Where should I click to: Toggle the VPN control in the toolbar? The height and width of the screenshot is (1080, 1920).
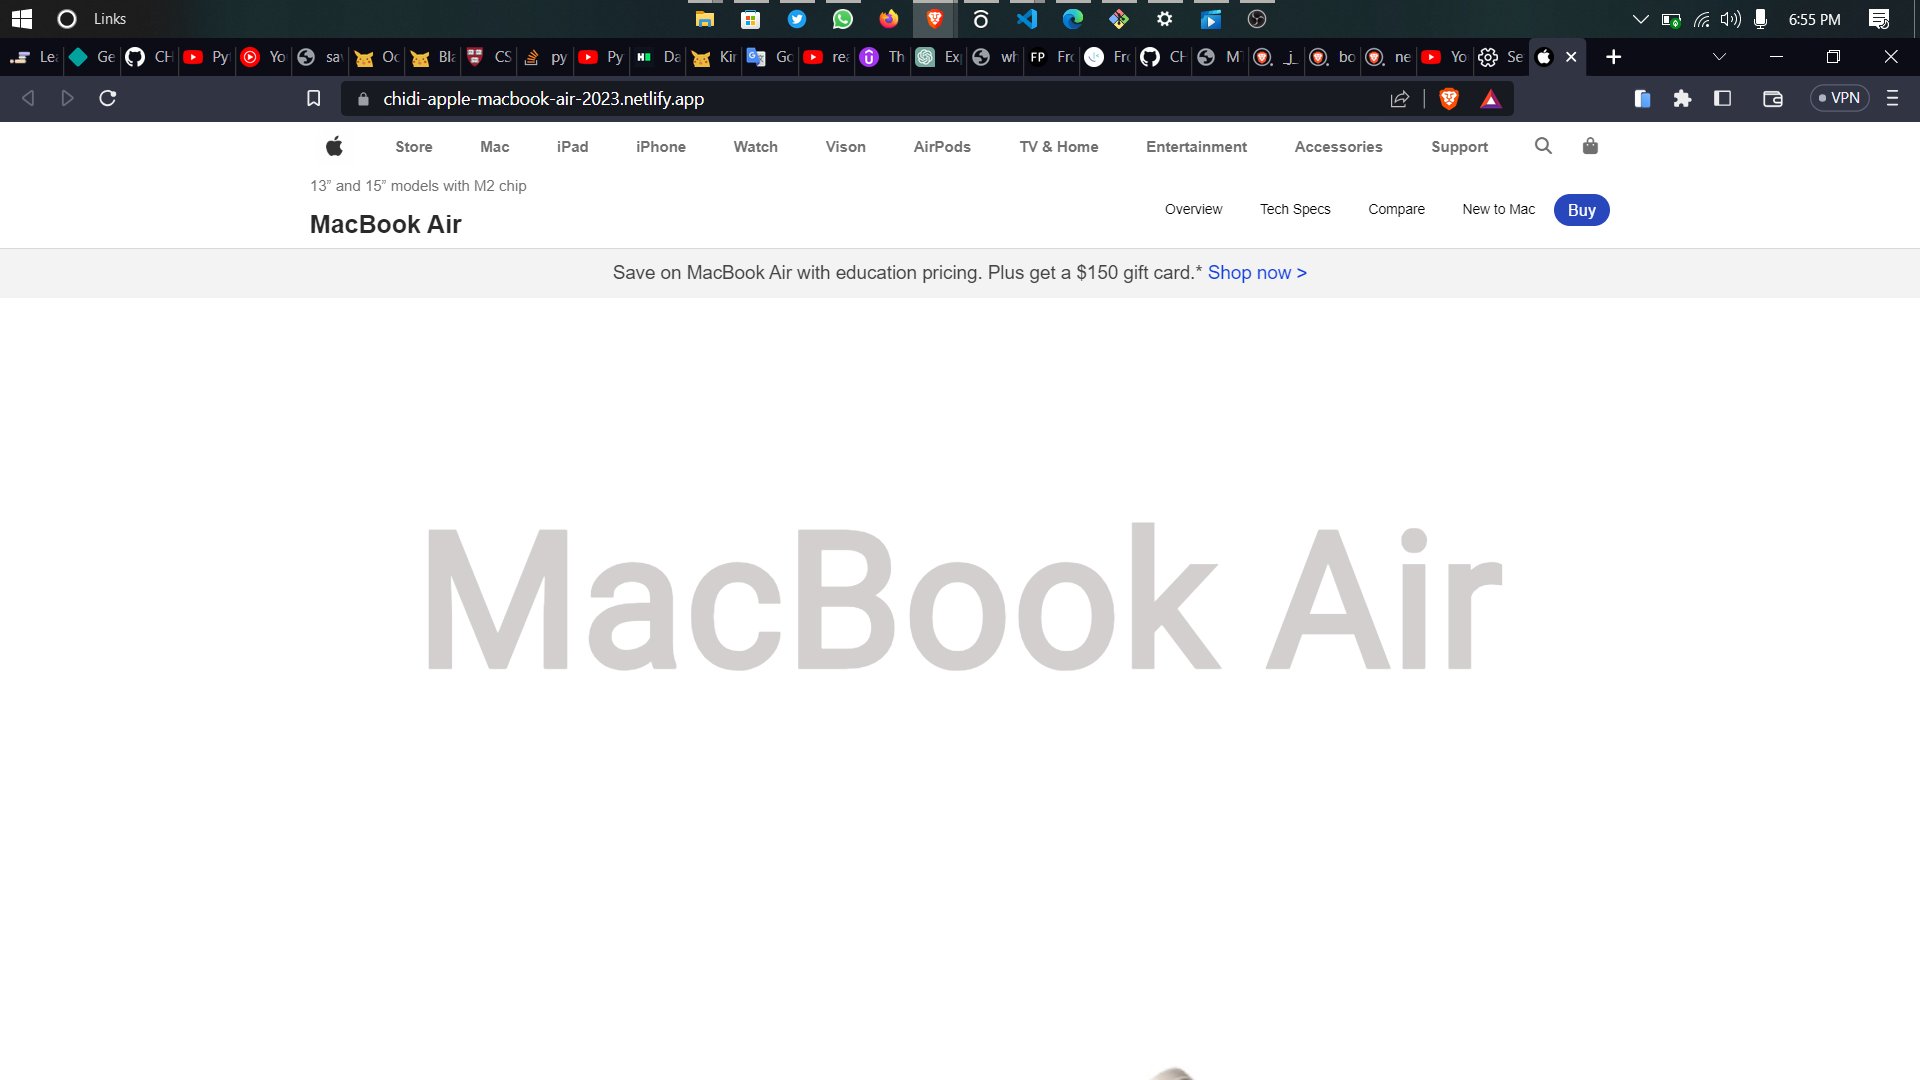click(x=1839, y=98)
